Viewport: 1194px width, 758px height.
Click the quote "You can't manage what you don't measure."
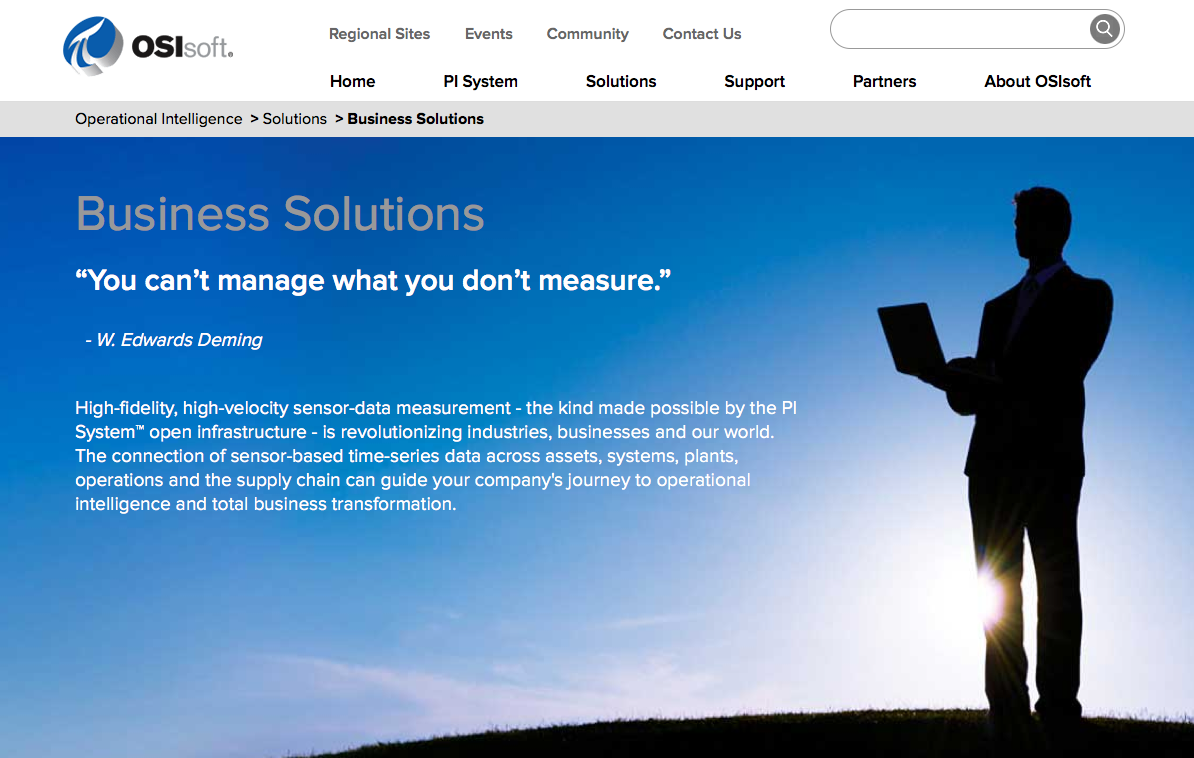[x=373, y=280]
